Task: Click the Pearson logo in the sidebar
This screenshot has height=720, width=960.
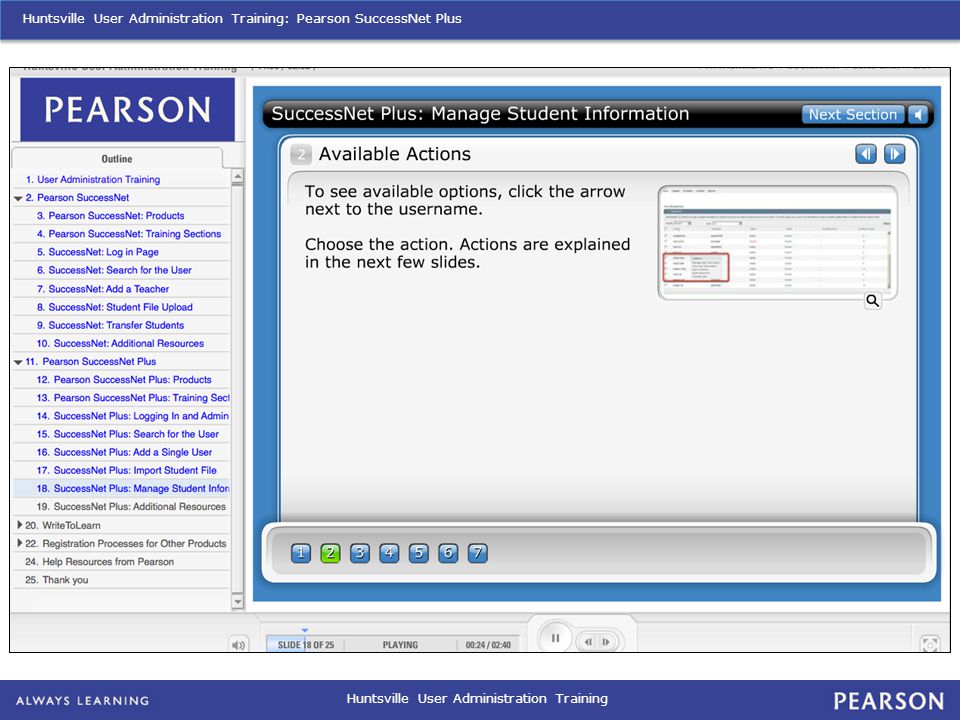Action: (x=127, y=110)
